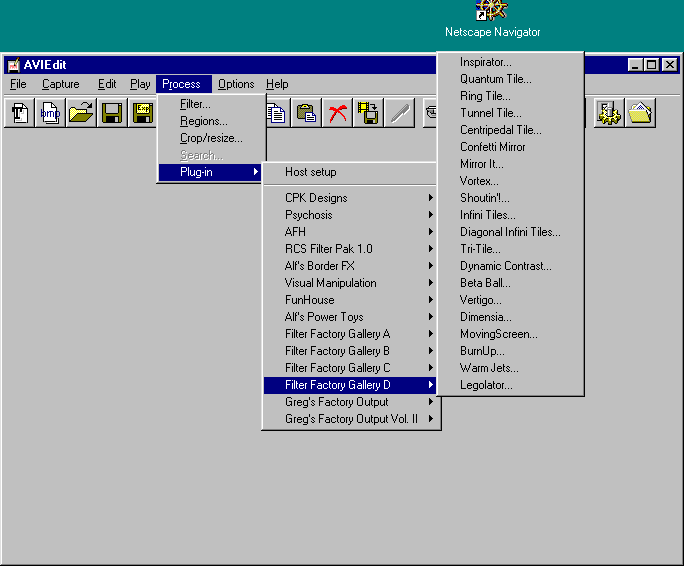Screen dimensions: 684x566
Task: Select the Diagonal Infini Tiles... filter
Action: [510, 232]
